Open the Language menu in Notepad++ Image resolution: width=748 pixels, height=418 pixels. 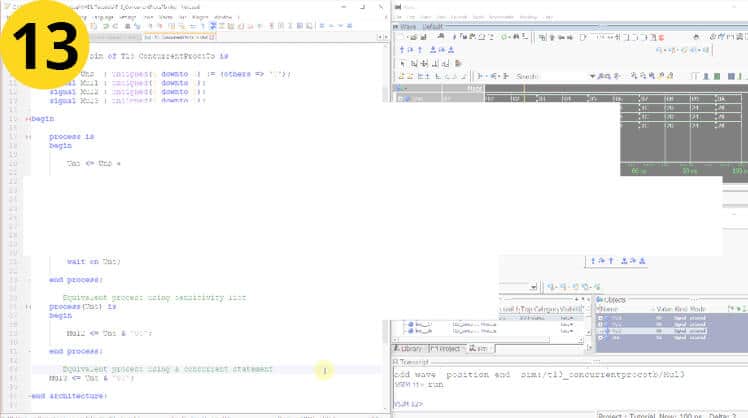104,17
